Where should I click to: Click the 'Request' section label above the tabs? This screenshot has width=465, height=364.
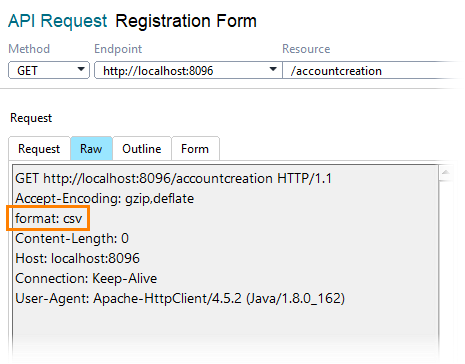[x=31, y=118]
